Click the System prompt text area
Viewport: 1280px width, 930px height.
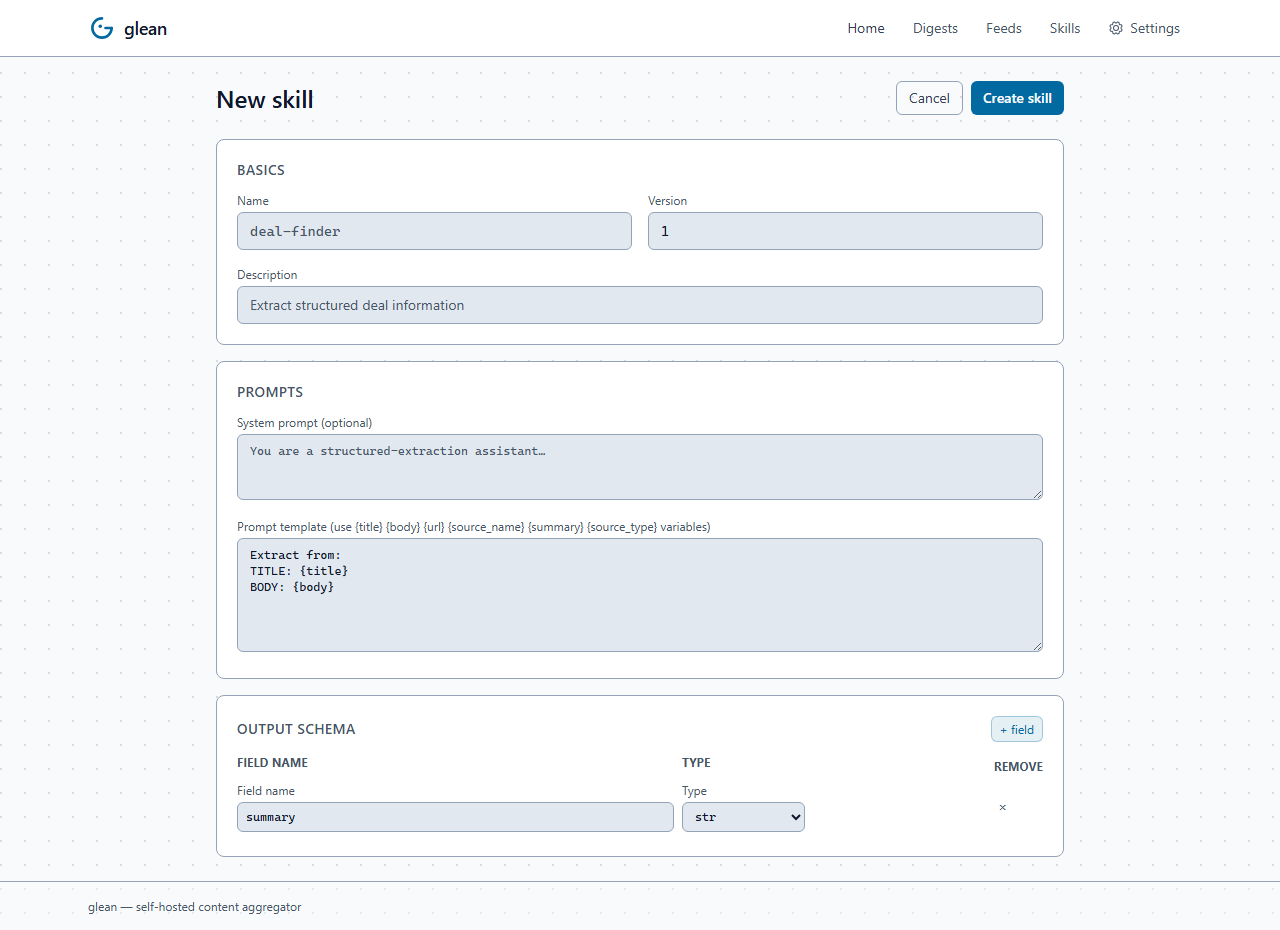pyautogui.click(x=640, y=467)
